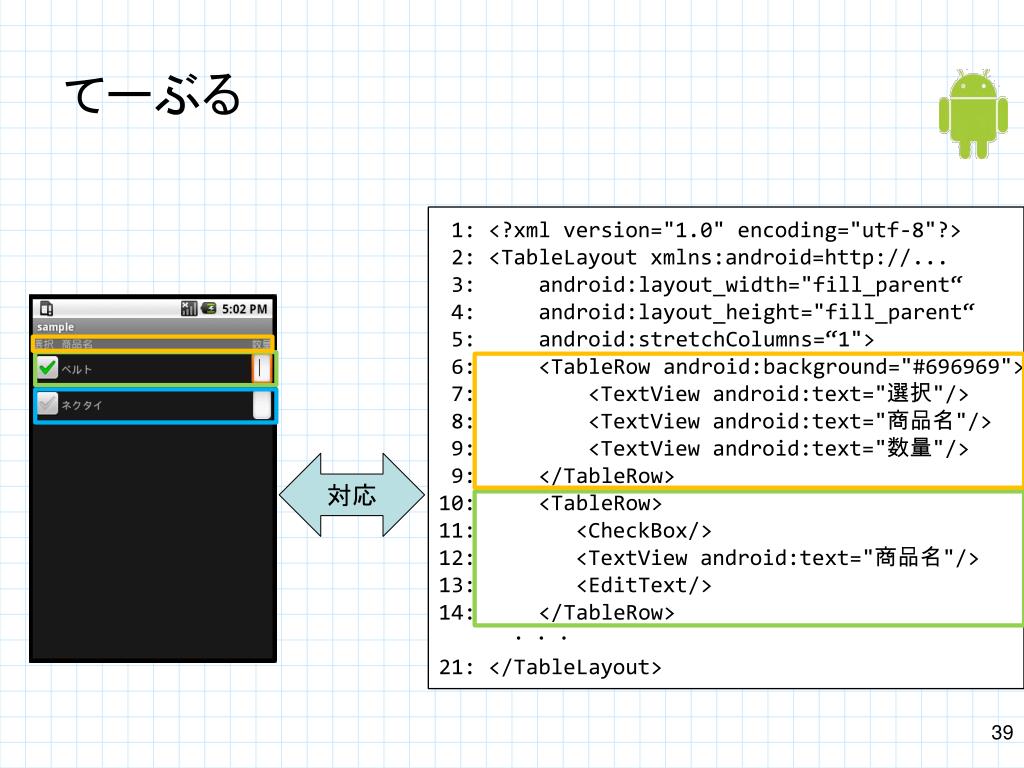This screenshot has height=768, width=1024.
Task: Click the 対応 label on the arrow
Action: pyautogui.click(x=351, y=496)
